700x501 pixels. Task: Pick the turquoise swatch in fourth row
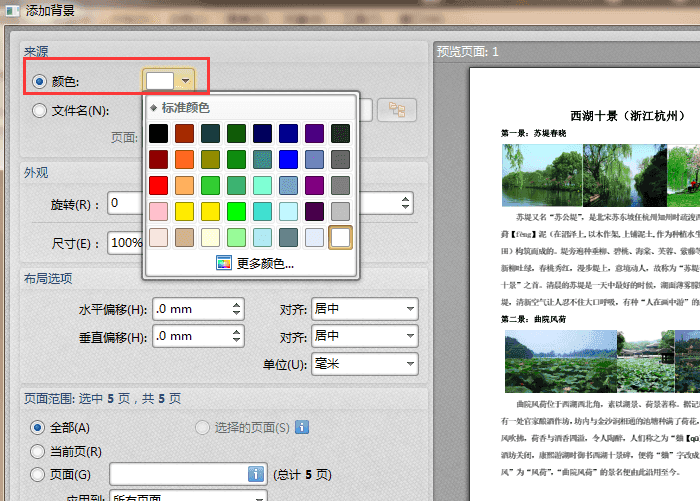262,211
